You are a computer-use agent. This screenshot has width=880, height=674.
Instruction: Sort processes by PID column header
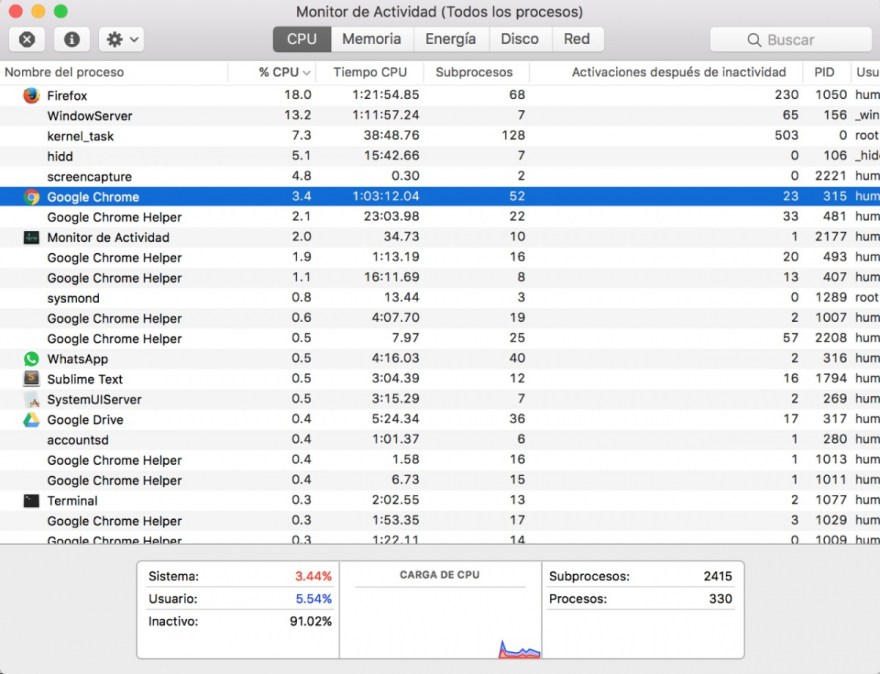[824, 72]
